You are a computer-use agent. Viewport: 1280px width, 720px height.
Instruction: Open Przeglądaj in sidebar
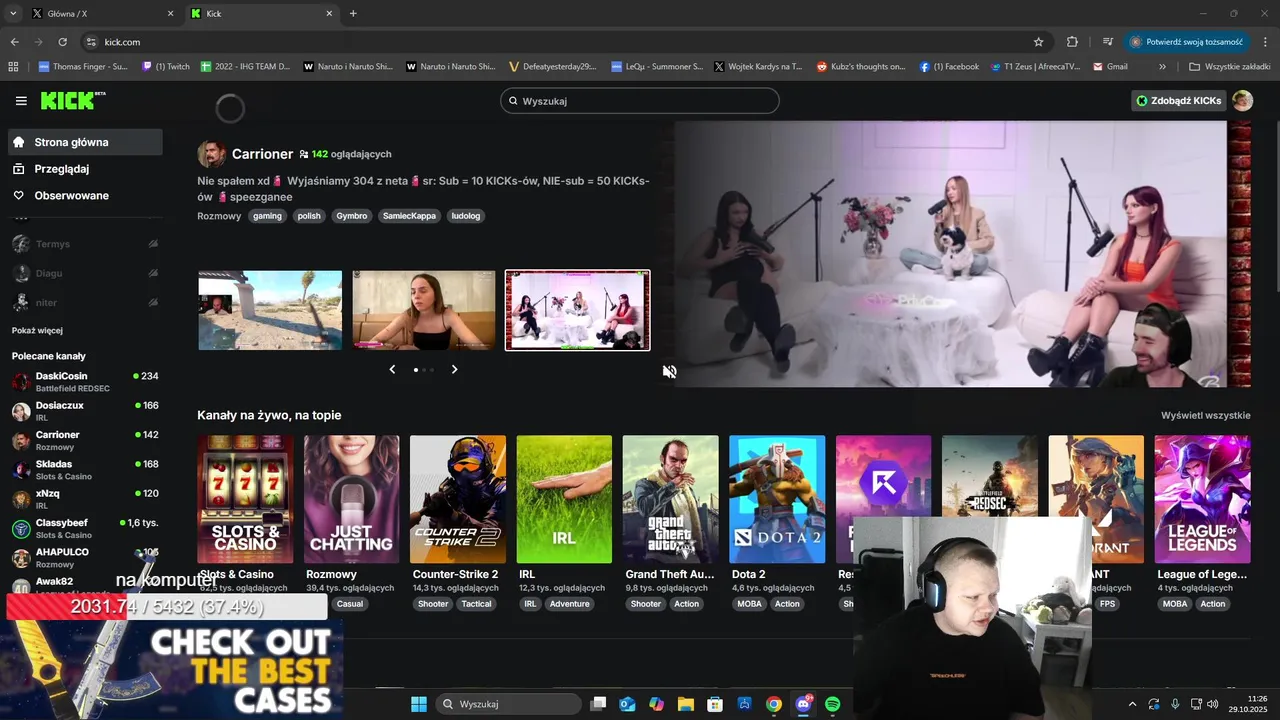click(x=85, y=169)
